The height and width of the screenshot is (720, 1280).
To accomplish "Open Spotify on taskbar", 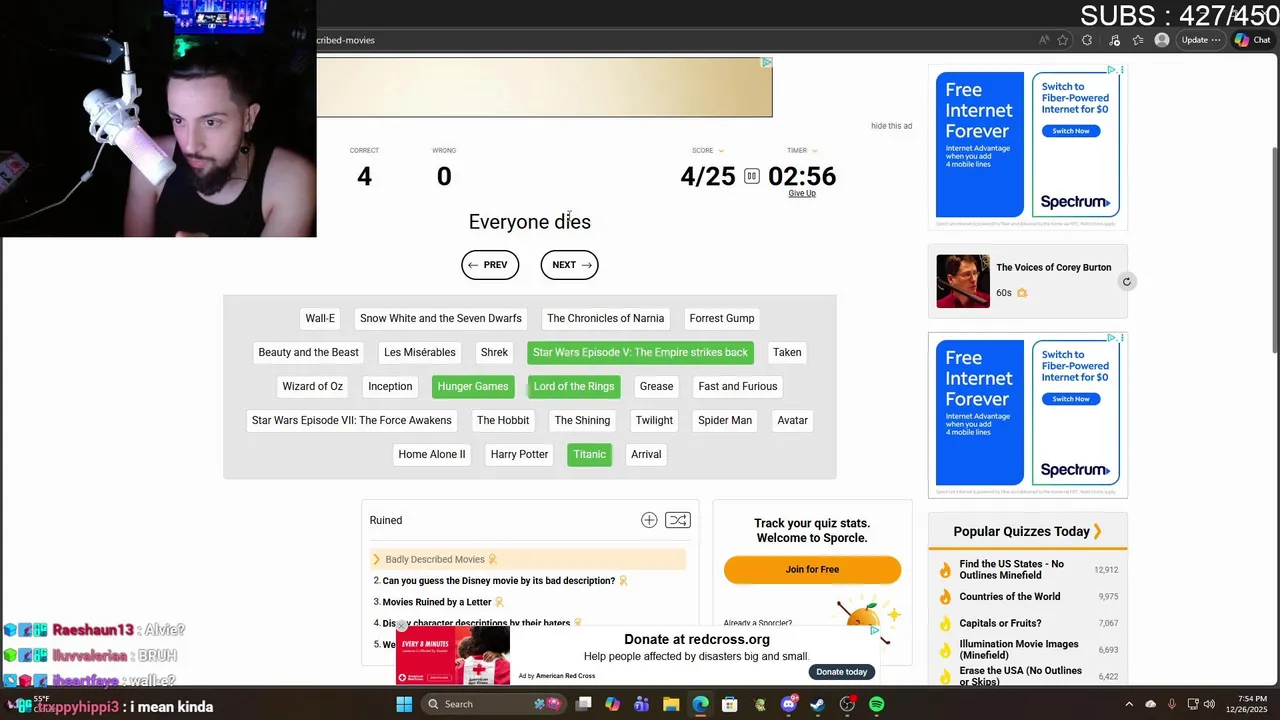I will coord(876,704).
